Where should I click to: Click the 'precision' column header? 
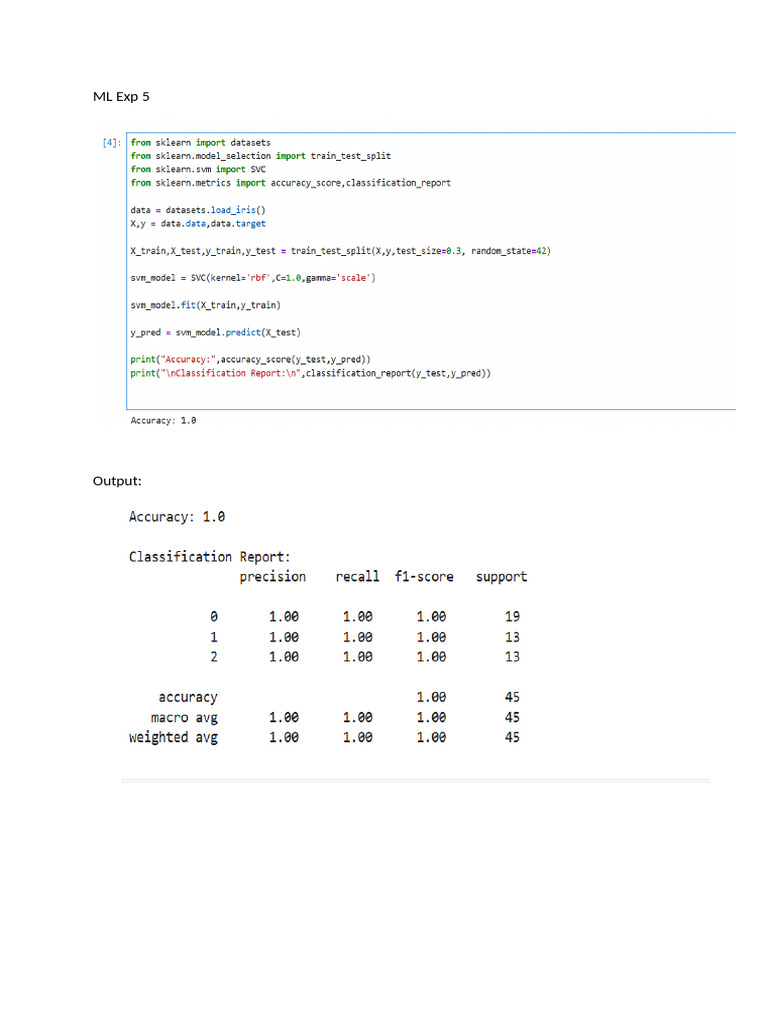point(272,577)
